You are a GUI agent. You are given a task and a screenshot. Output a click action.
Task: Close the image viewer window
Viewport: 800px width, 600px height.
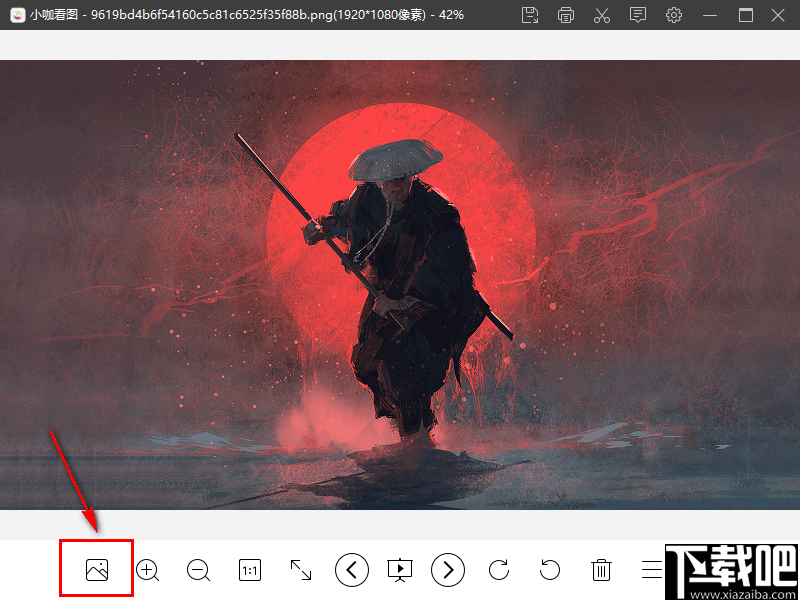[778, 15]
